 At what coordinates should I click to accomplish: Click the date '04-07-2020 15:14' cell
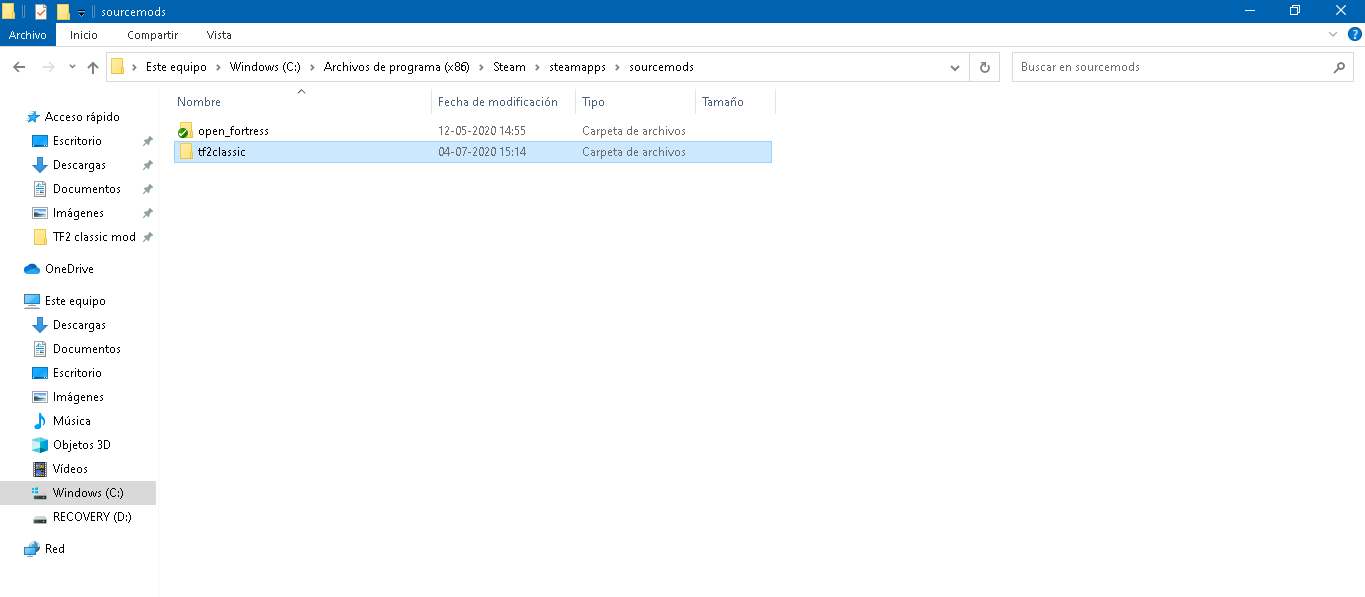click(482, 152)
